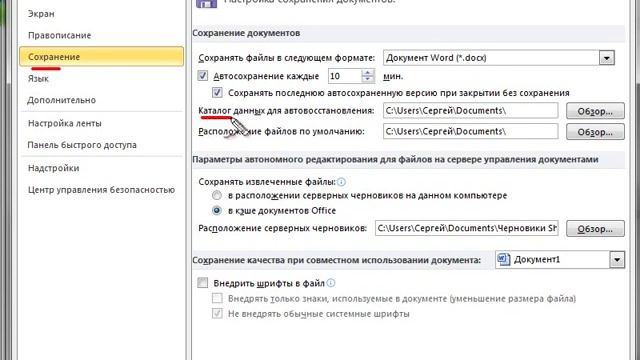
Task: Increase autosave interval with up spinner arrow
Action: pos(367,72)
